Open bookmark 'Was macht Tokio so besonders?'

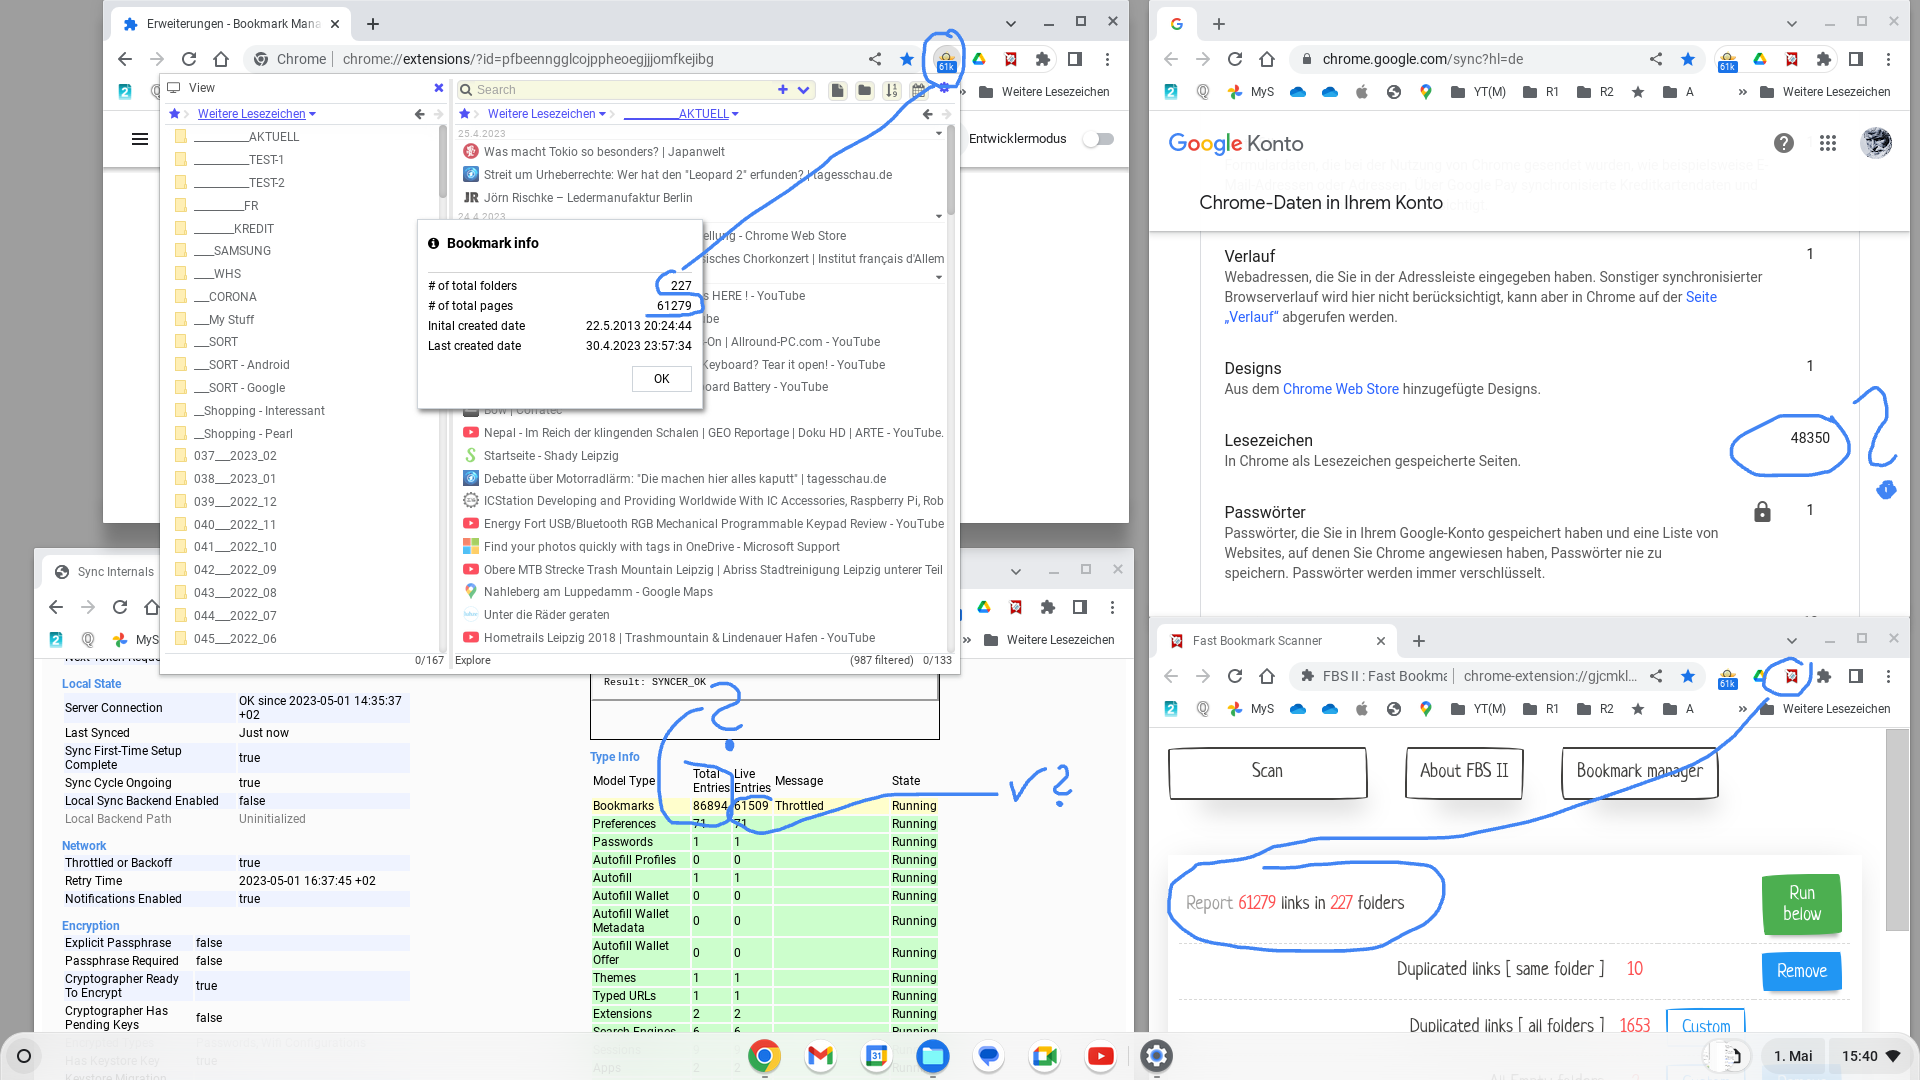(604, 152)
